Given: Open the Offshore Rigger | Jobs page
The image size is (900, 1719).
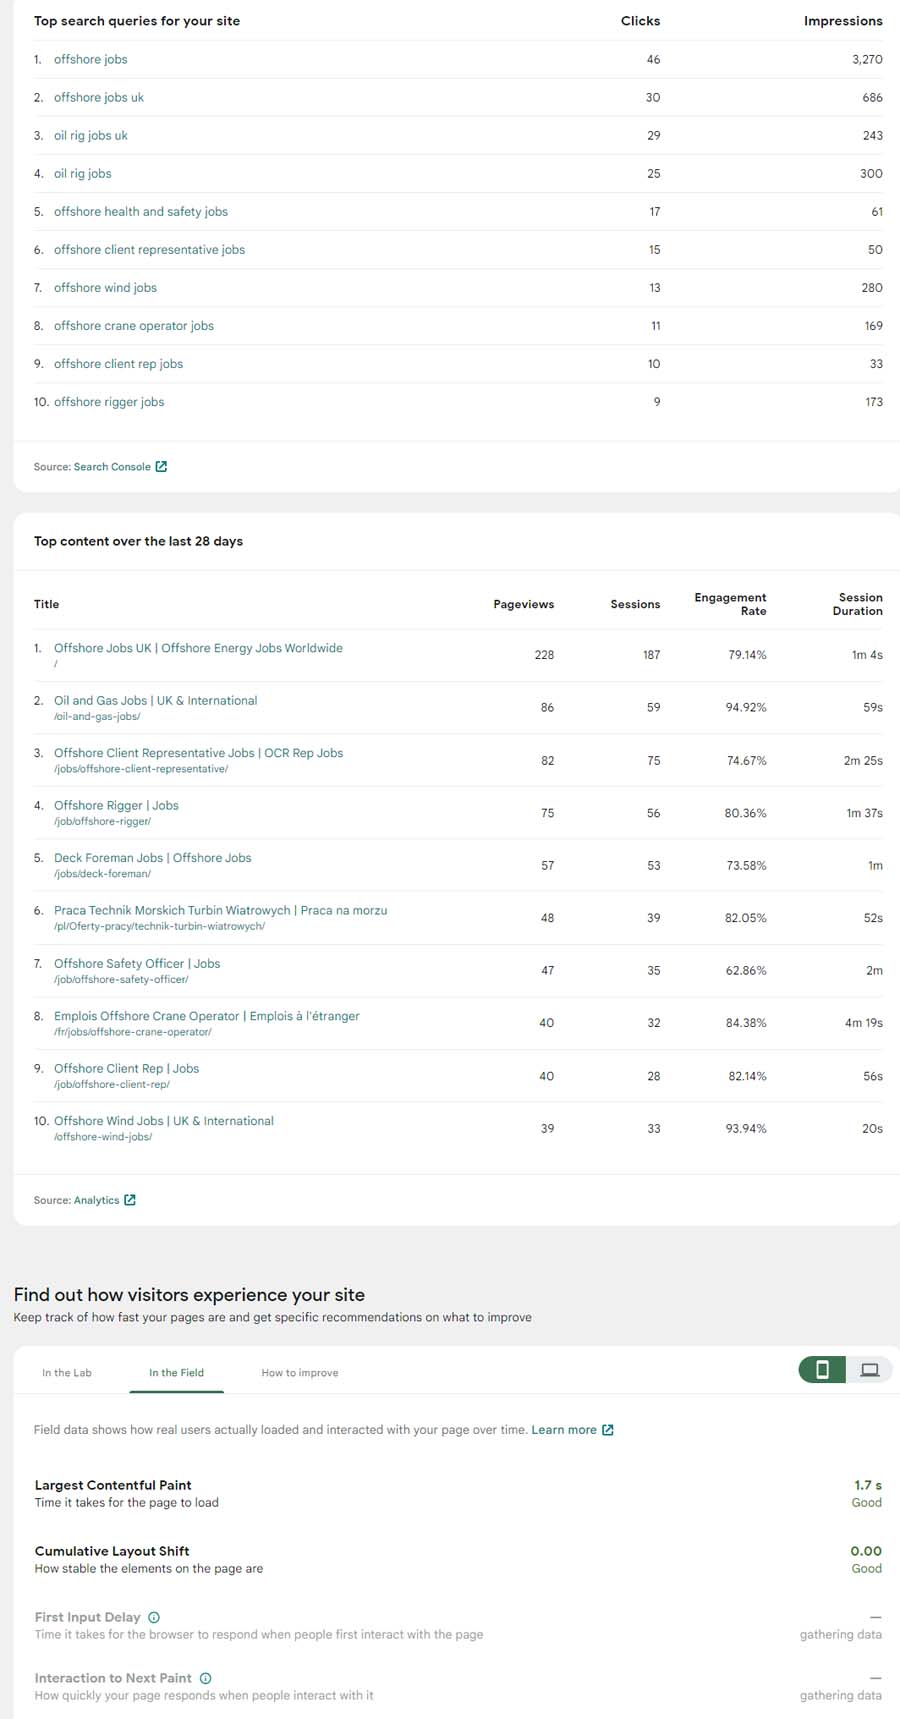Looking at the screenshot, I should coord(116,805).
